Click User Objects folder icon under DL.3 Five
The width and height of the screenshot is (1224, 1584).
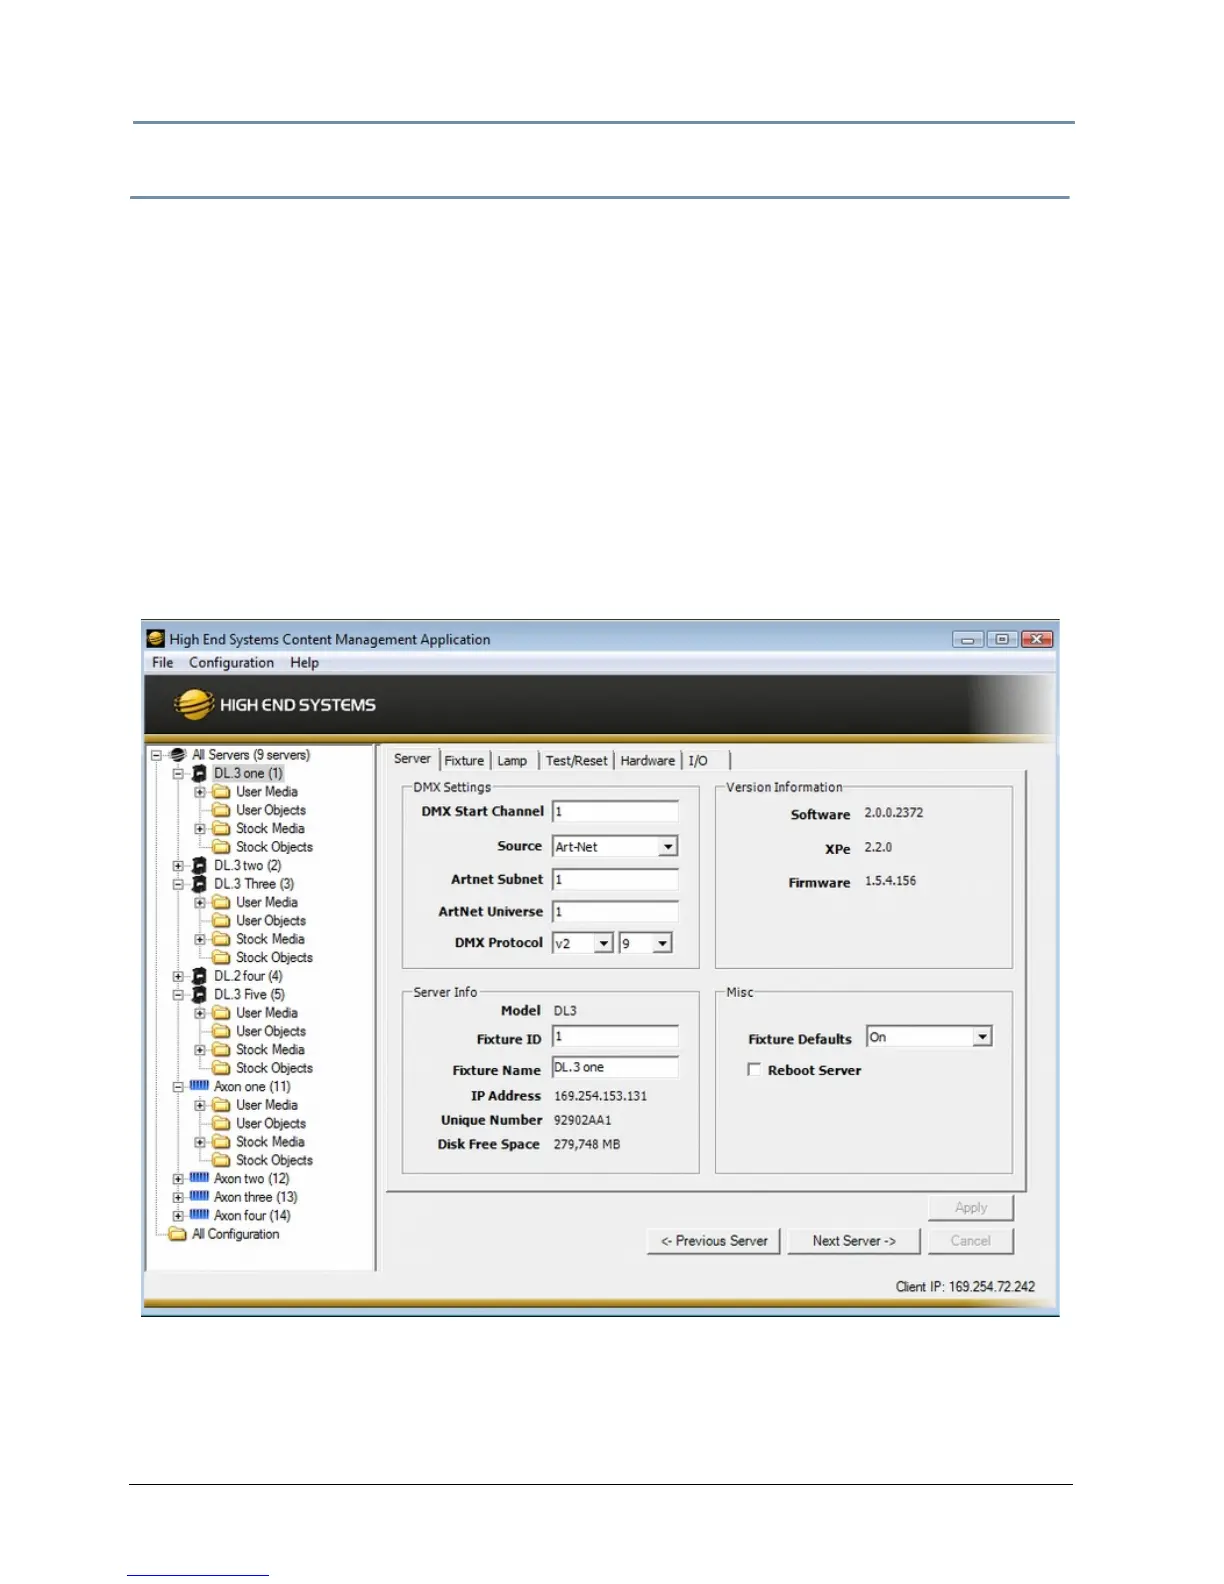pyautogui.click(x=221, y=1032)
